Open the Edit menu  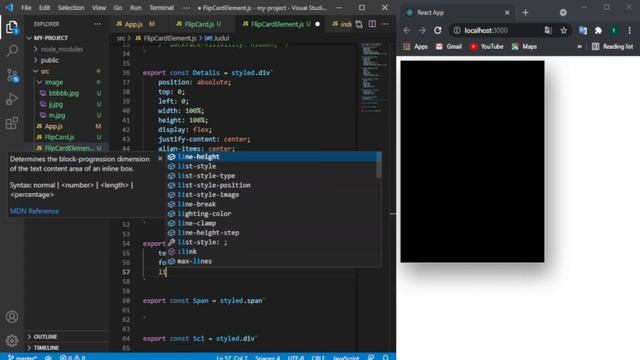(44, 8)
